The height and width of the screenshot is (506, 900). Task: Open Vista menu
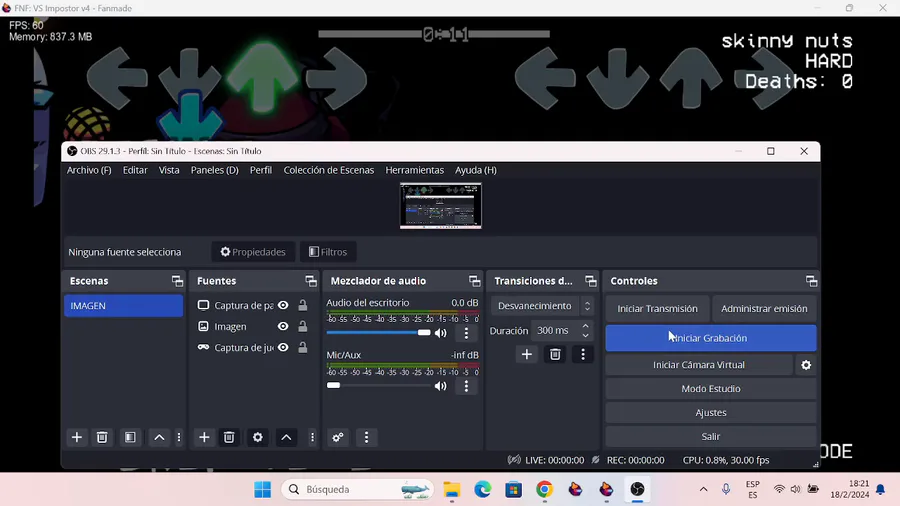pos(169,170)
